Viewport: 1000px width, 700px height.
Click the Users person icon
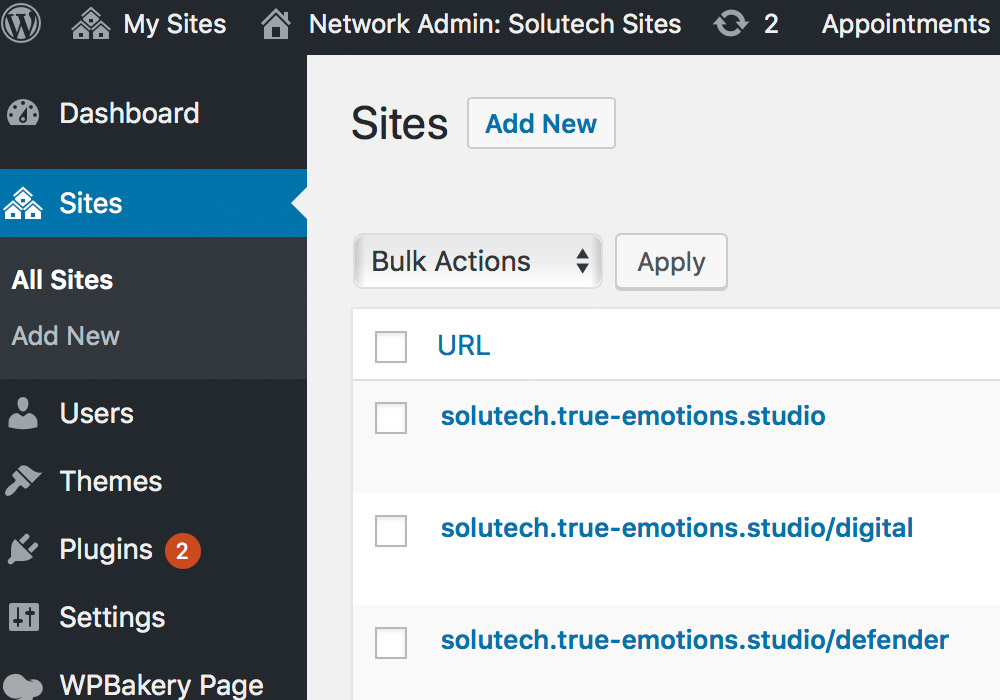click(23, 413)
